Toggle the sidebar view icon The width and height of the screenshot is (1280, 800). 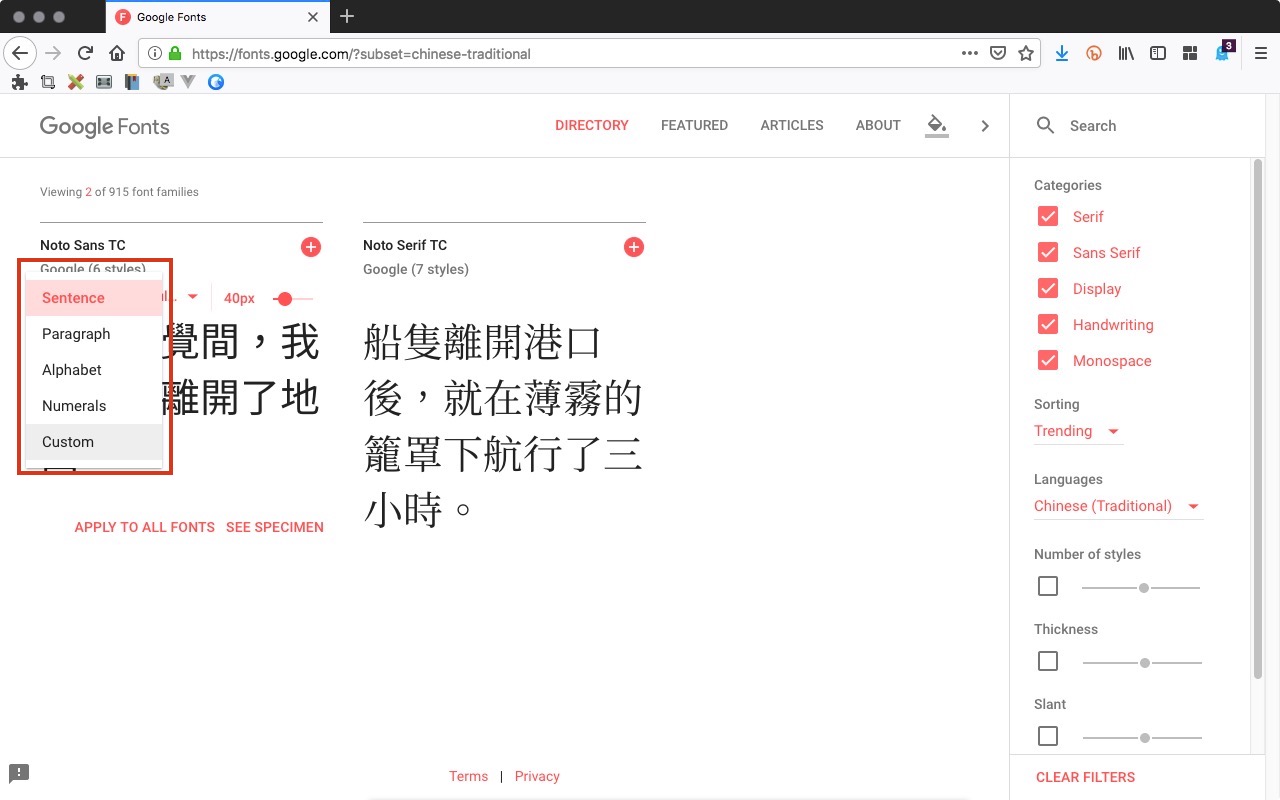tap(1158, 53)
